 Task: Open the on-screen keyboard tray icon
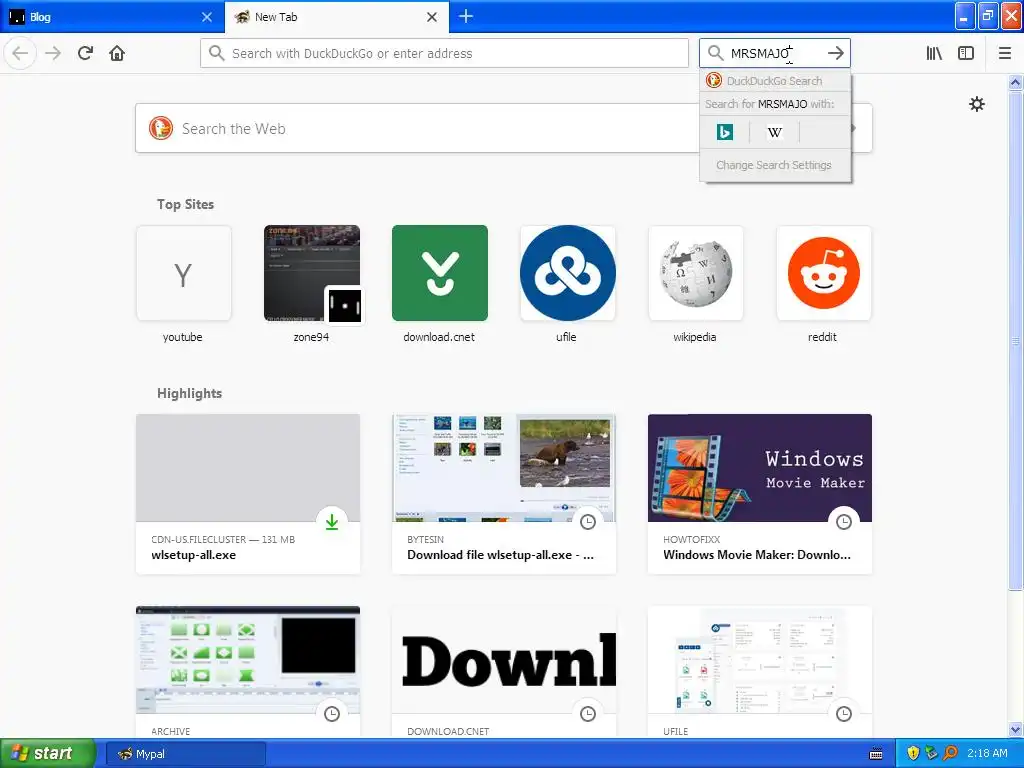[876, 754]
